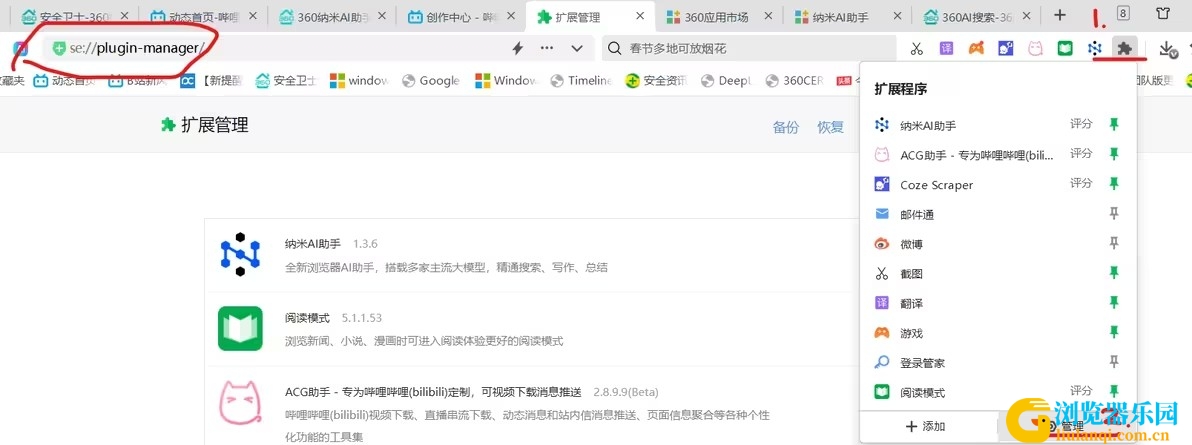Unpin Coze Scraper in the extensions popup
This screenshot has height=445, width=1192.
click(1114, 183)
